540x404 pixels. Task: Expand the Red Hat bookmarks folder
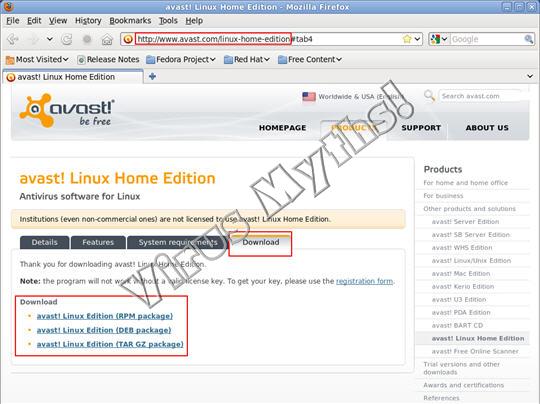[x=247, y=60]
